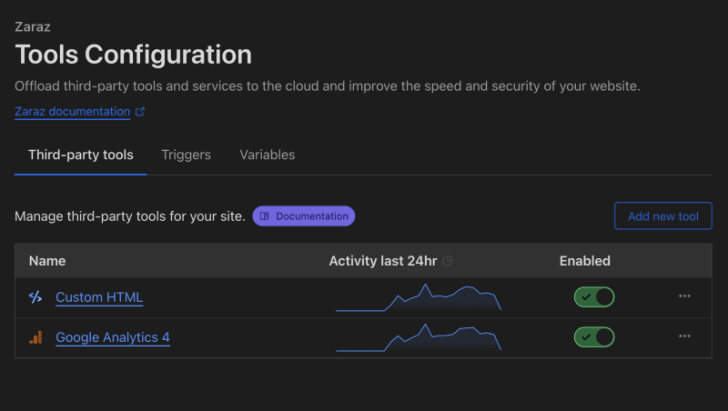Viewport: 728px width, 411px height.
Task: Click the Zaraz breadcrumb label
Action: pyautogui.click(x=32, y=26)
